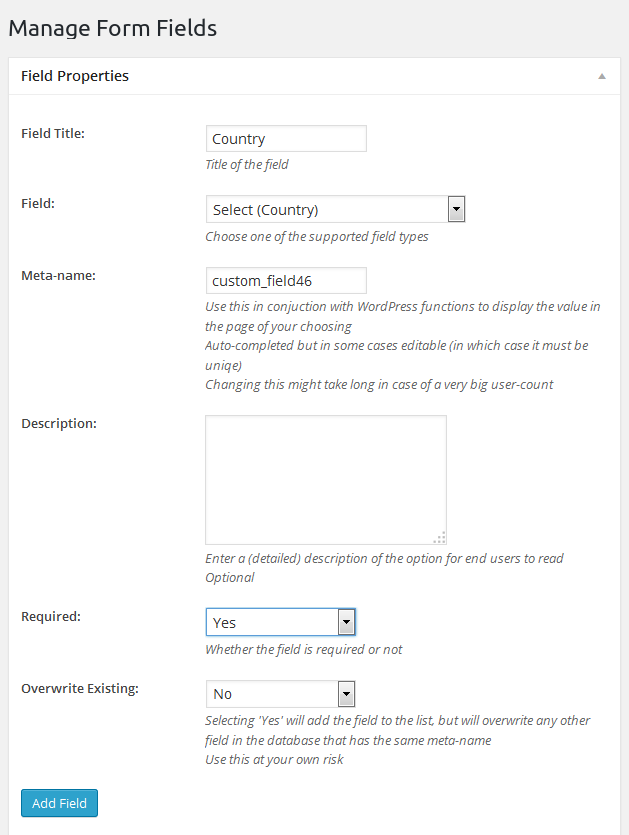This screenshot has height=835, width=629.
Task: Click the arrow button of the Required dropdown
Action: click(x=346, y=622)
